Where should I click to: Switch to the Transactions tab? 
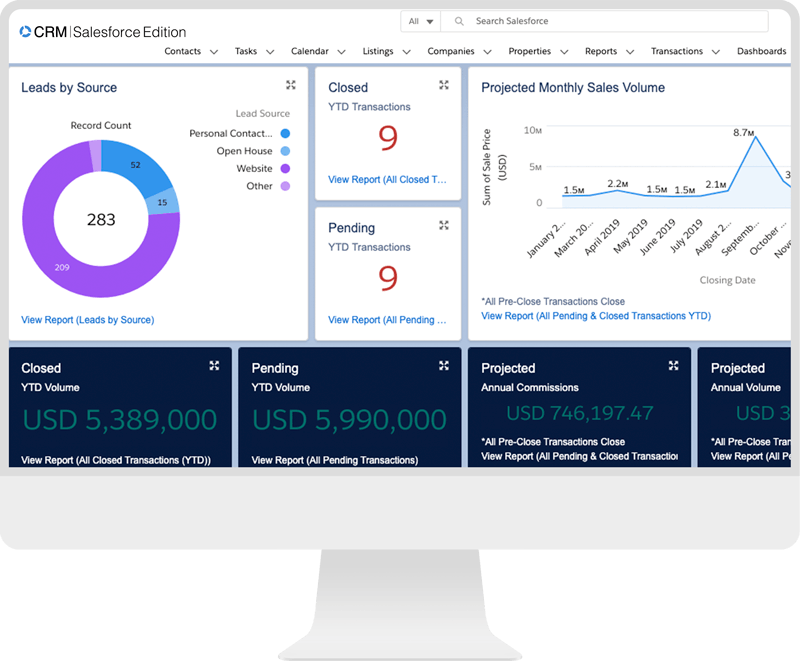click(677, 51)
